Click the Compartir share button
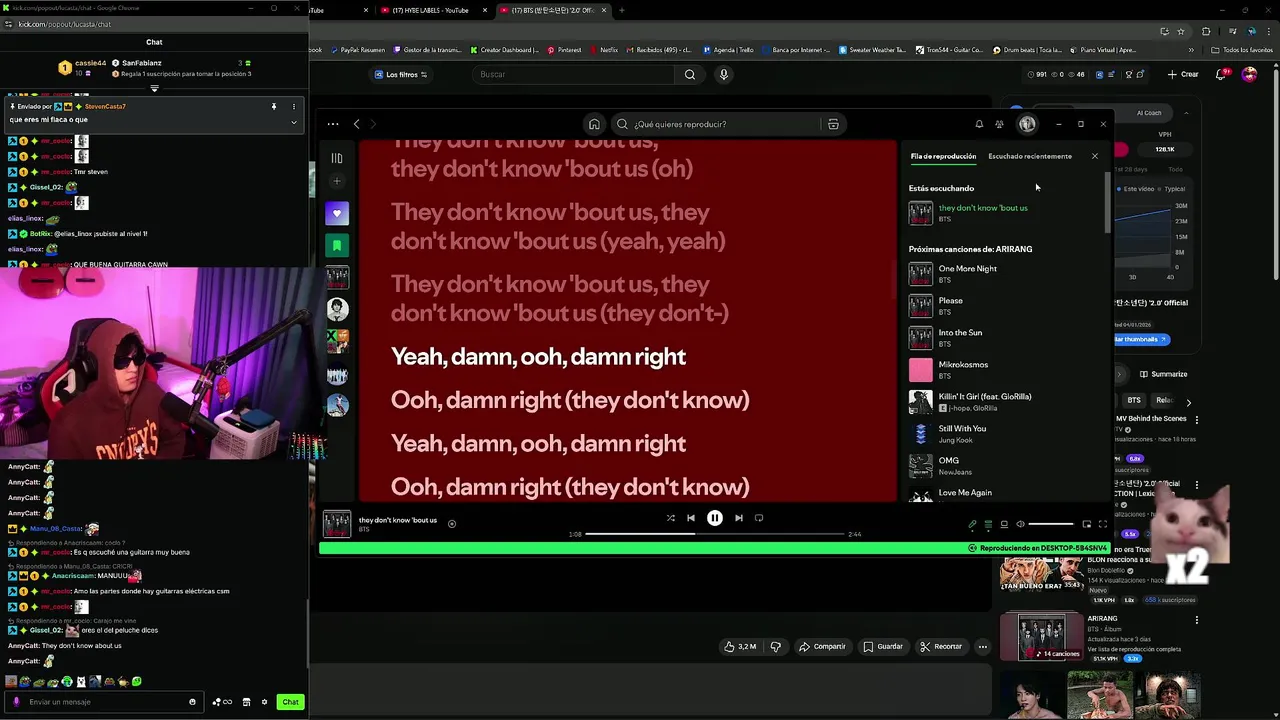Viewport: 1280px width, 720px height. 821,646
